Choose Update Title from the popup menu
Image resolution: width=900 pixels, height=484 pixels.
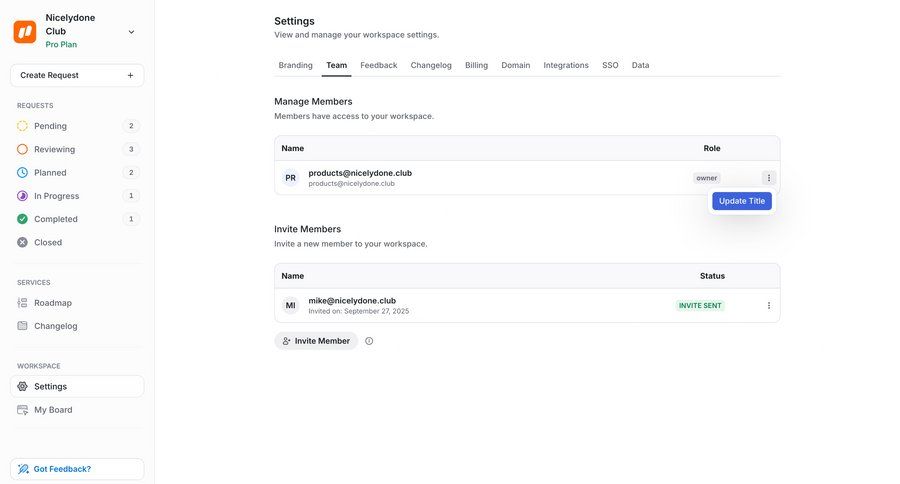pyautogui.click(x=742, y=201)
